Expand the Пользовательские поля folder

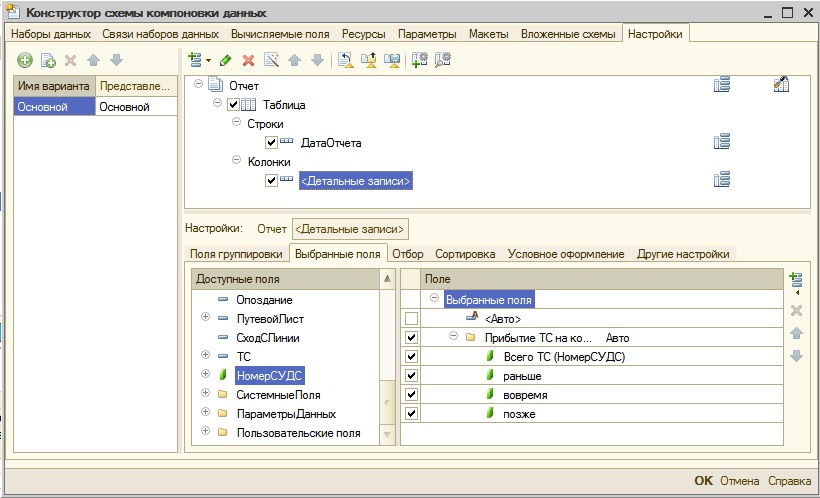coord(206,431)
